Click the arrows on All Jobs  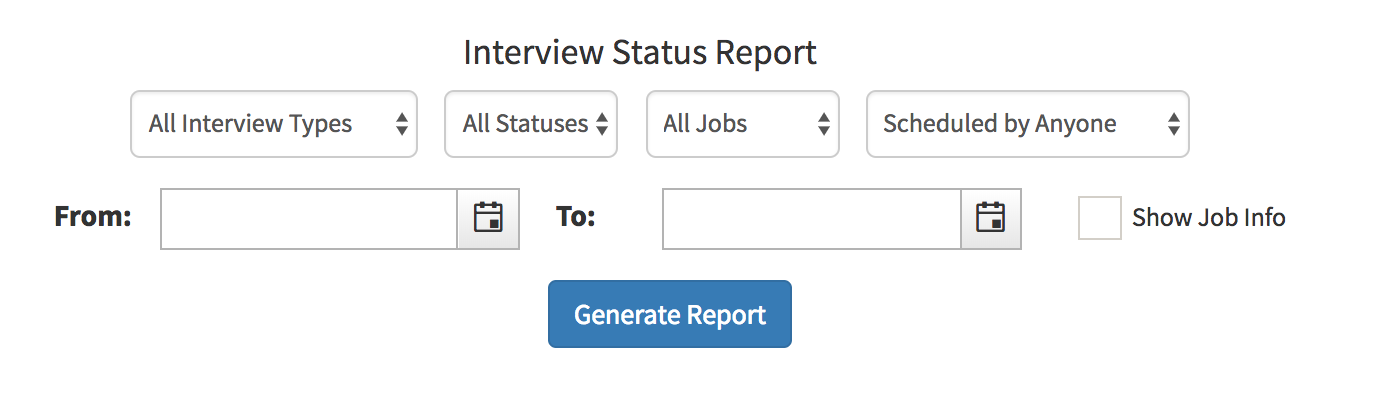(824, 124)
